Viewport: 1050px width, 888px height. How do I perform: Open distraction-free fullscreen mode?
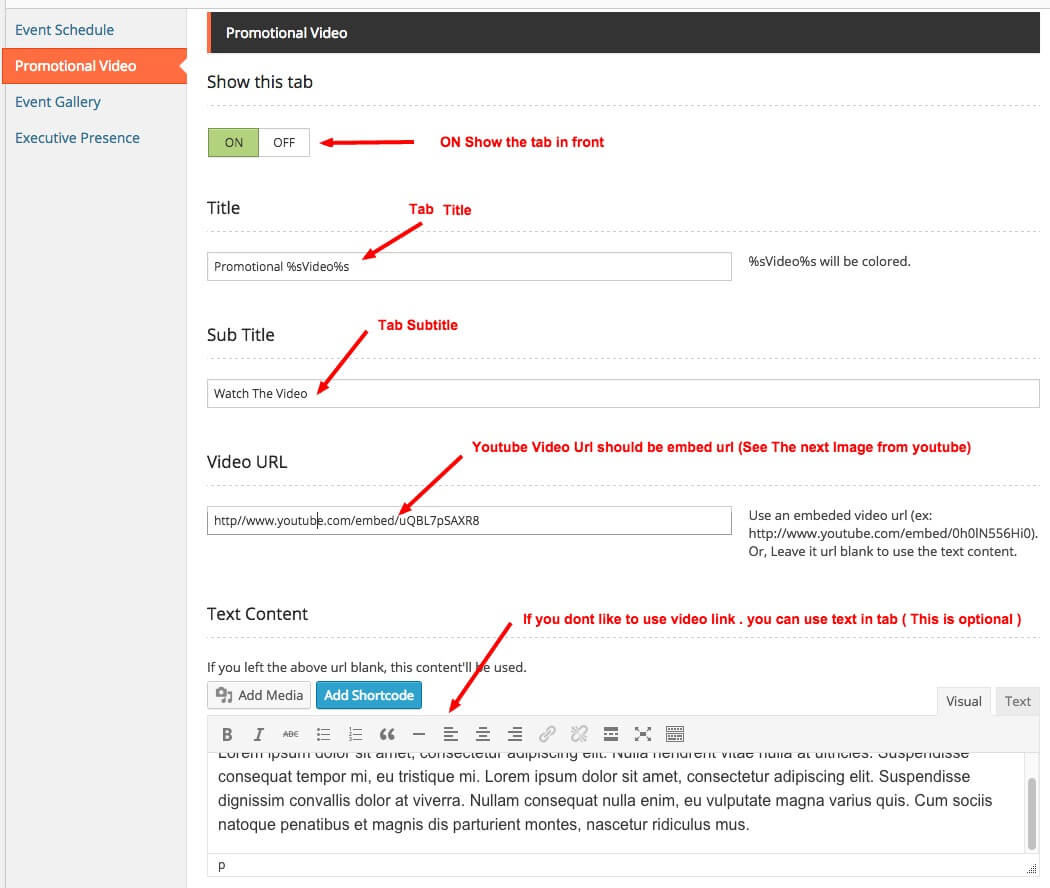click(643, 734)
